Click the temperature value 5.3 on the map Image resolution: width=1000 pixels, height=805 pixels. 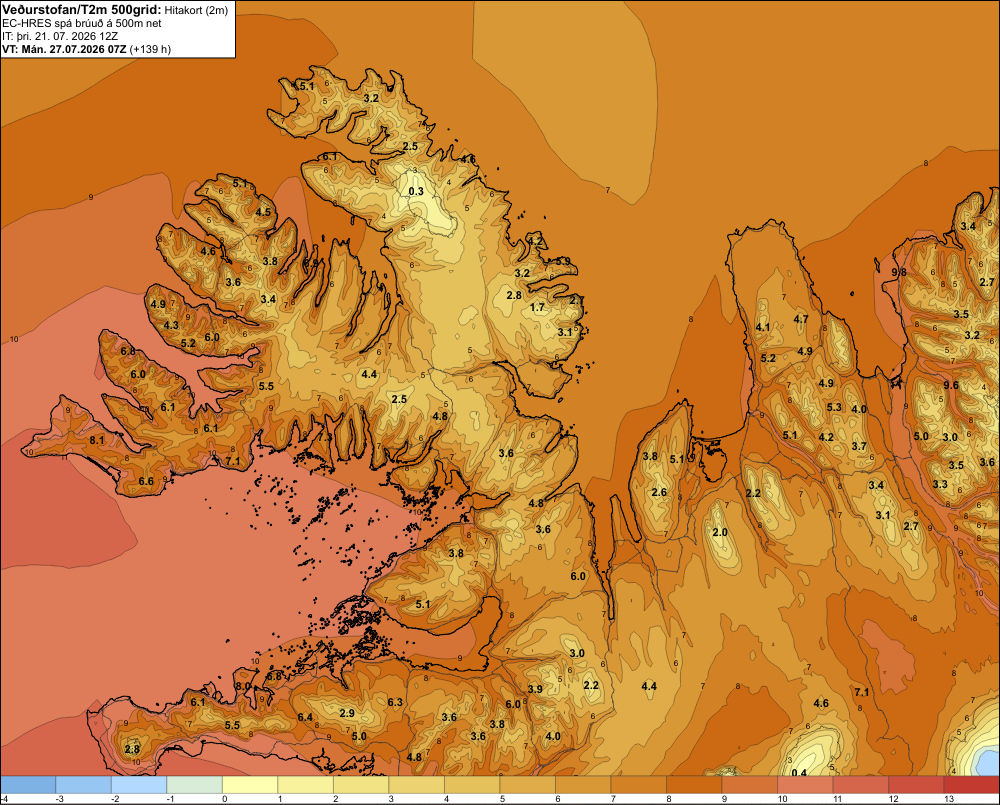pos(834,407)
